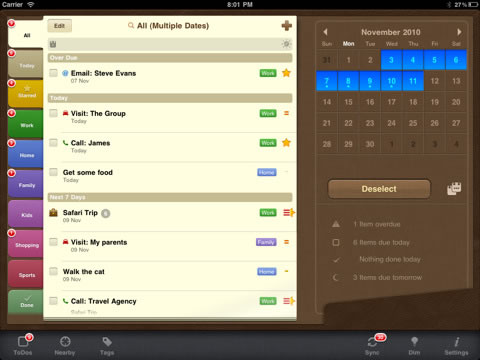Tap Work tag on Email: Steve Evans
This screenshot has height=360, width=480.
268,73
